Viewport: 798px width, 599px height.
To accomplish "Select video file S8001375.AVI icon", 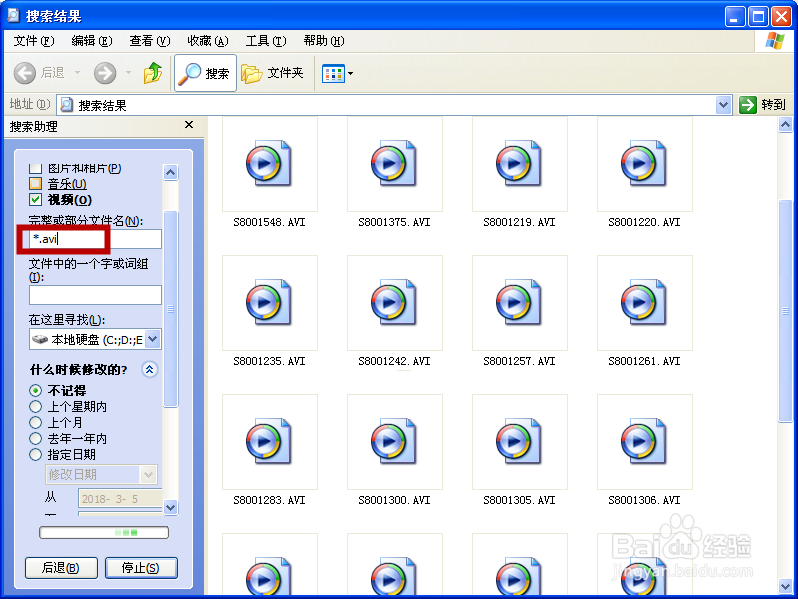I will (395, 164).
